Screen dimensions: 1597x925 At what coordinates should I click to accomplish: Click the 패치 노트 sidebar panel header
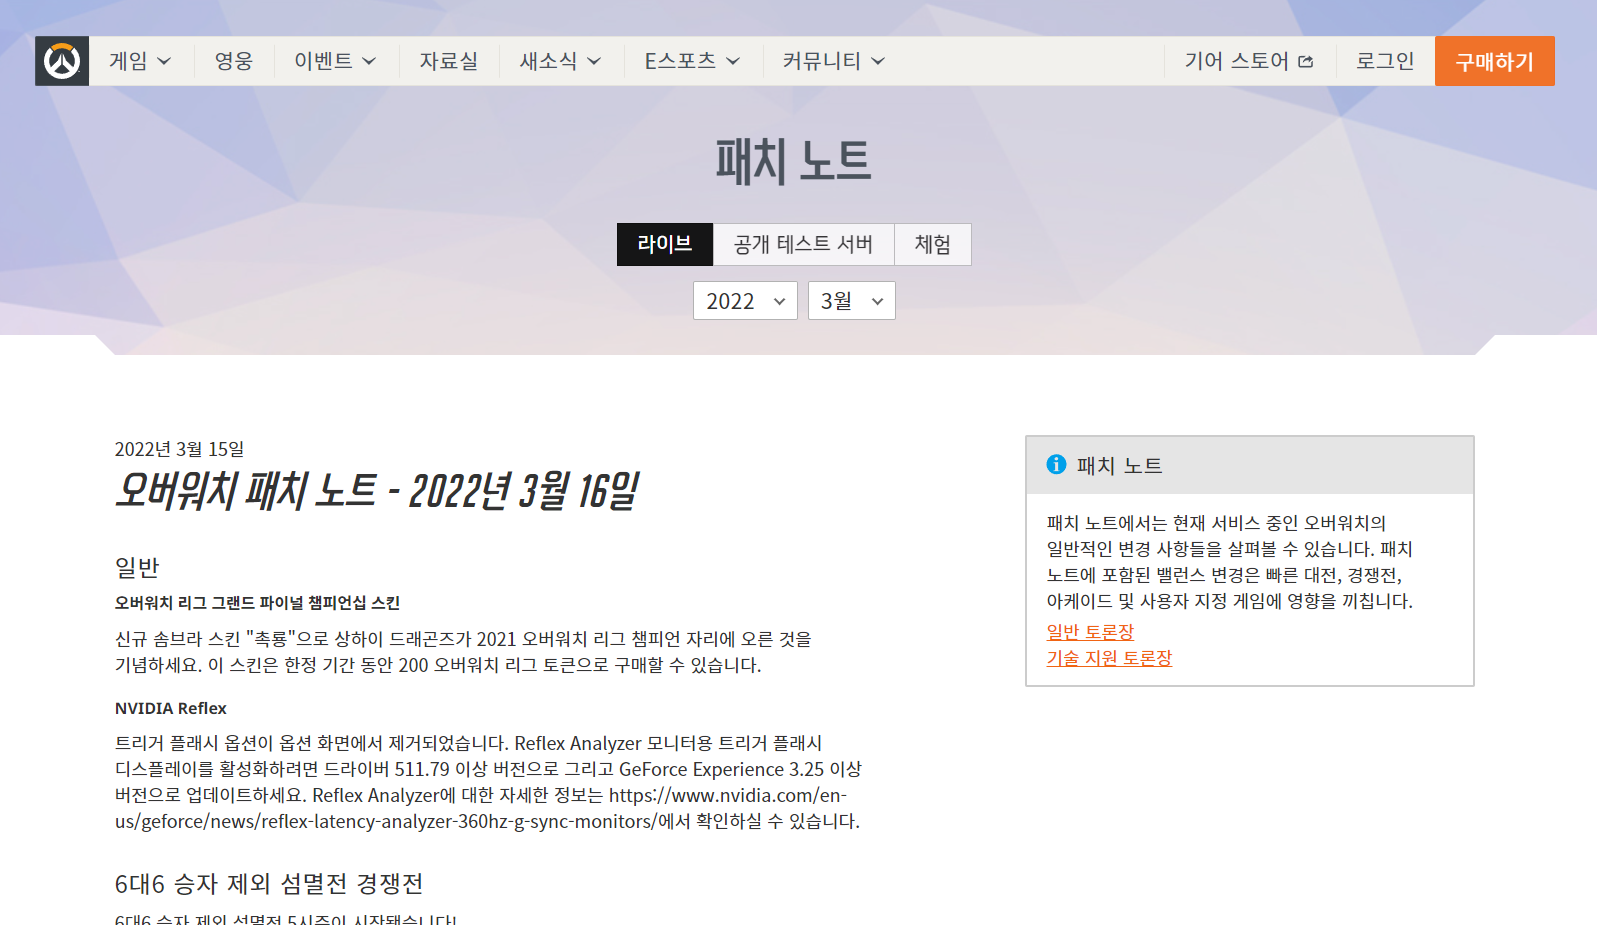1250,465
